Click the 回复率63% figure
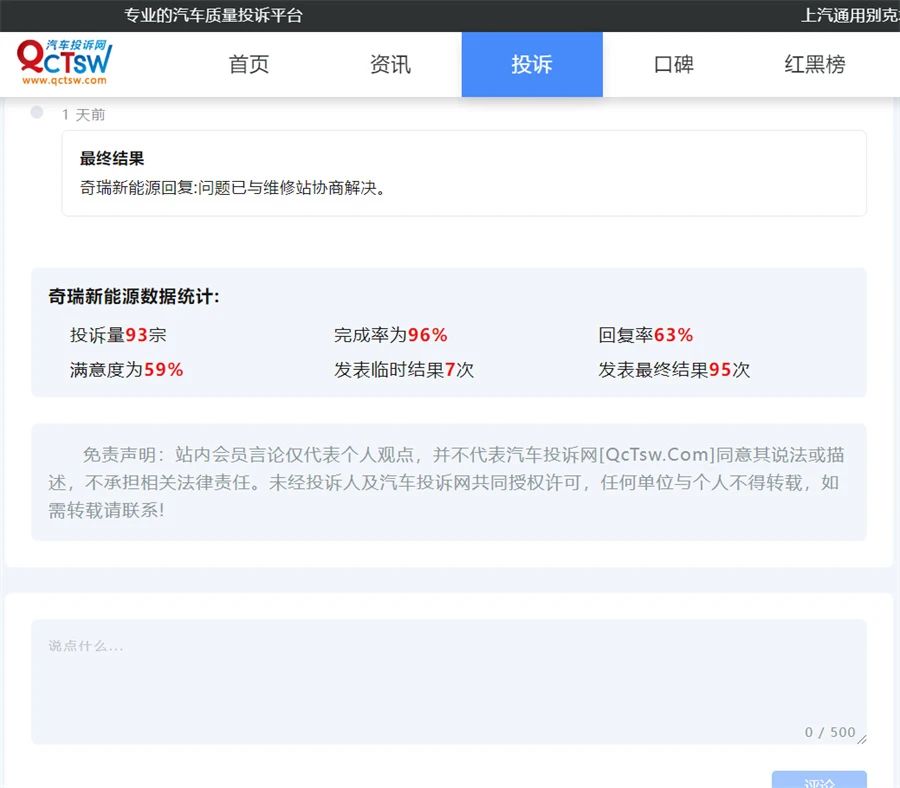900x788 pixels. 645,335
